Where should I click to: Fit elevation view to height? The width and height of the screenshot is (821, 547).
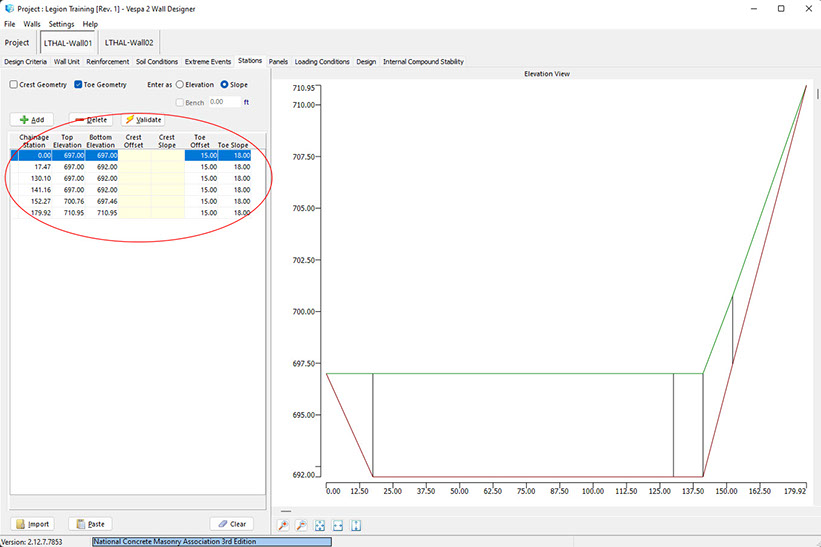(356, 525)
